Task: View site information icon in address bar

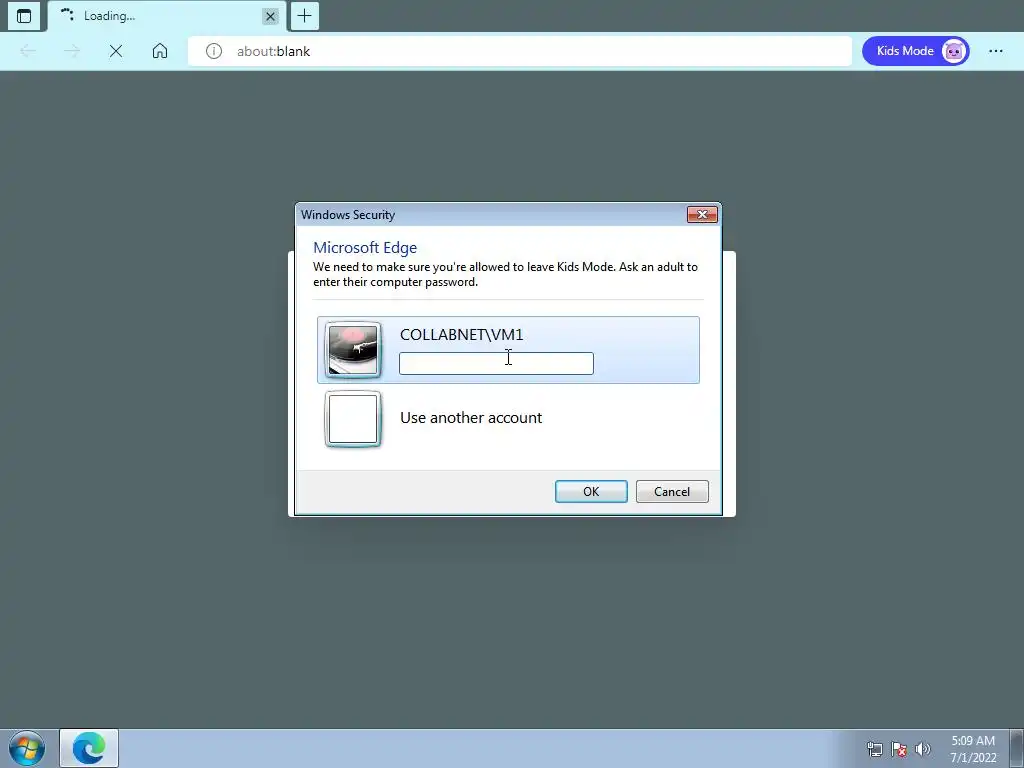Action: coord(214,51)
